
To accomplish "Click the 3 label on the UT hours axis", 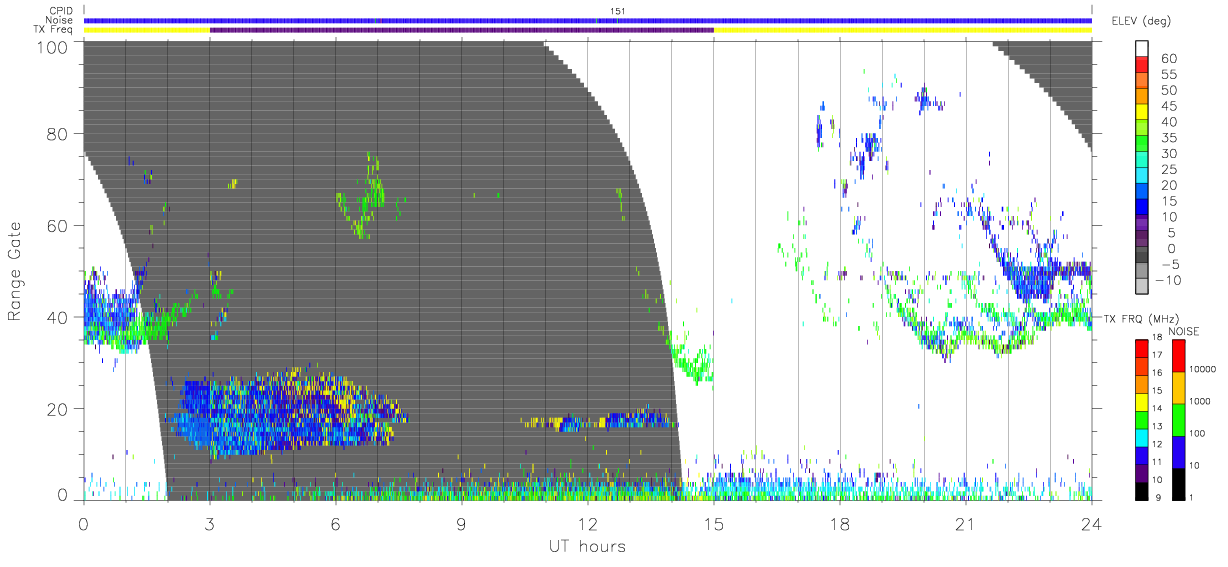I will click(210, 524).
